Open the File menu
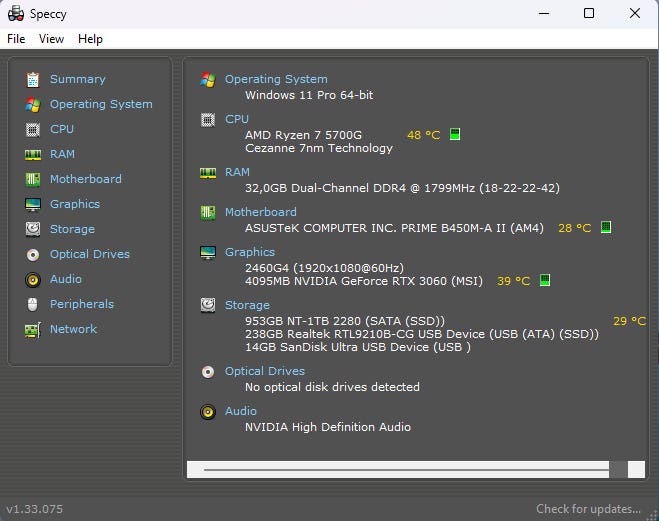Image resolution: width=659 pixels, height=521 pixels. (16, 39)
